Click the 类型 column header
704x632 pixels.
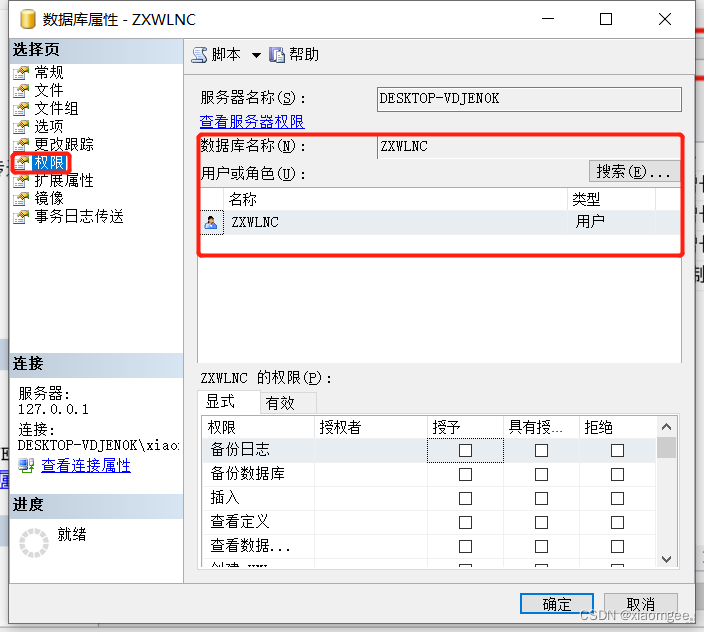(x=612, y=199)
